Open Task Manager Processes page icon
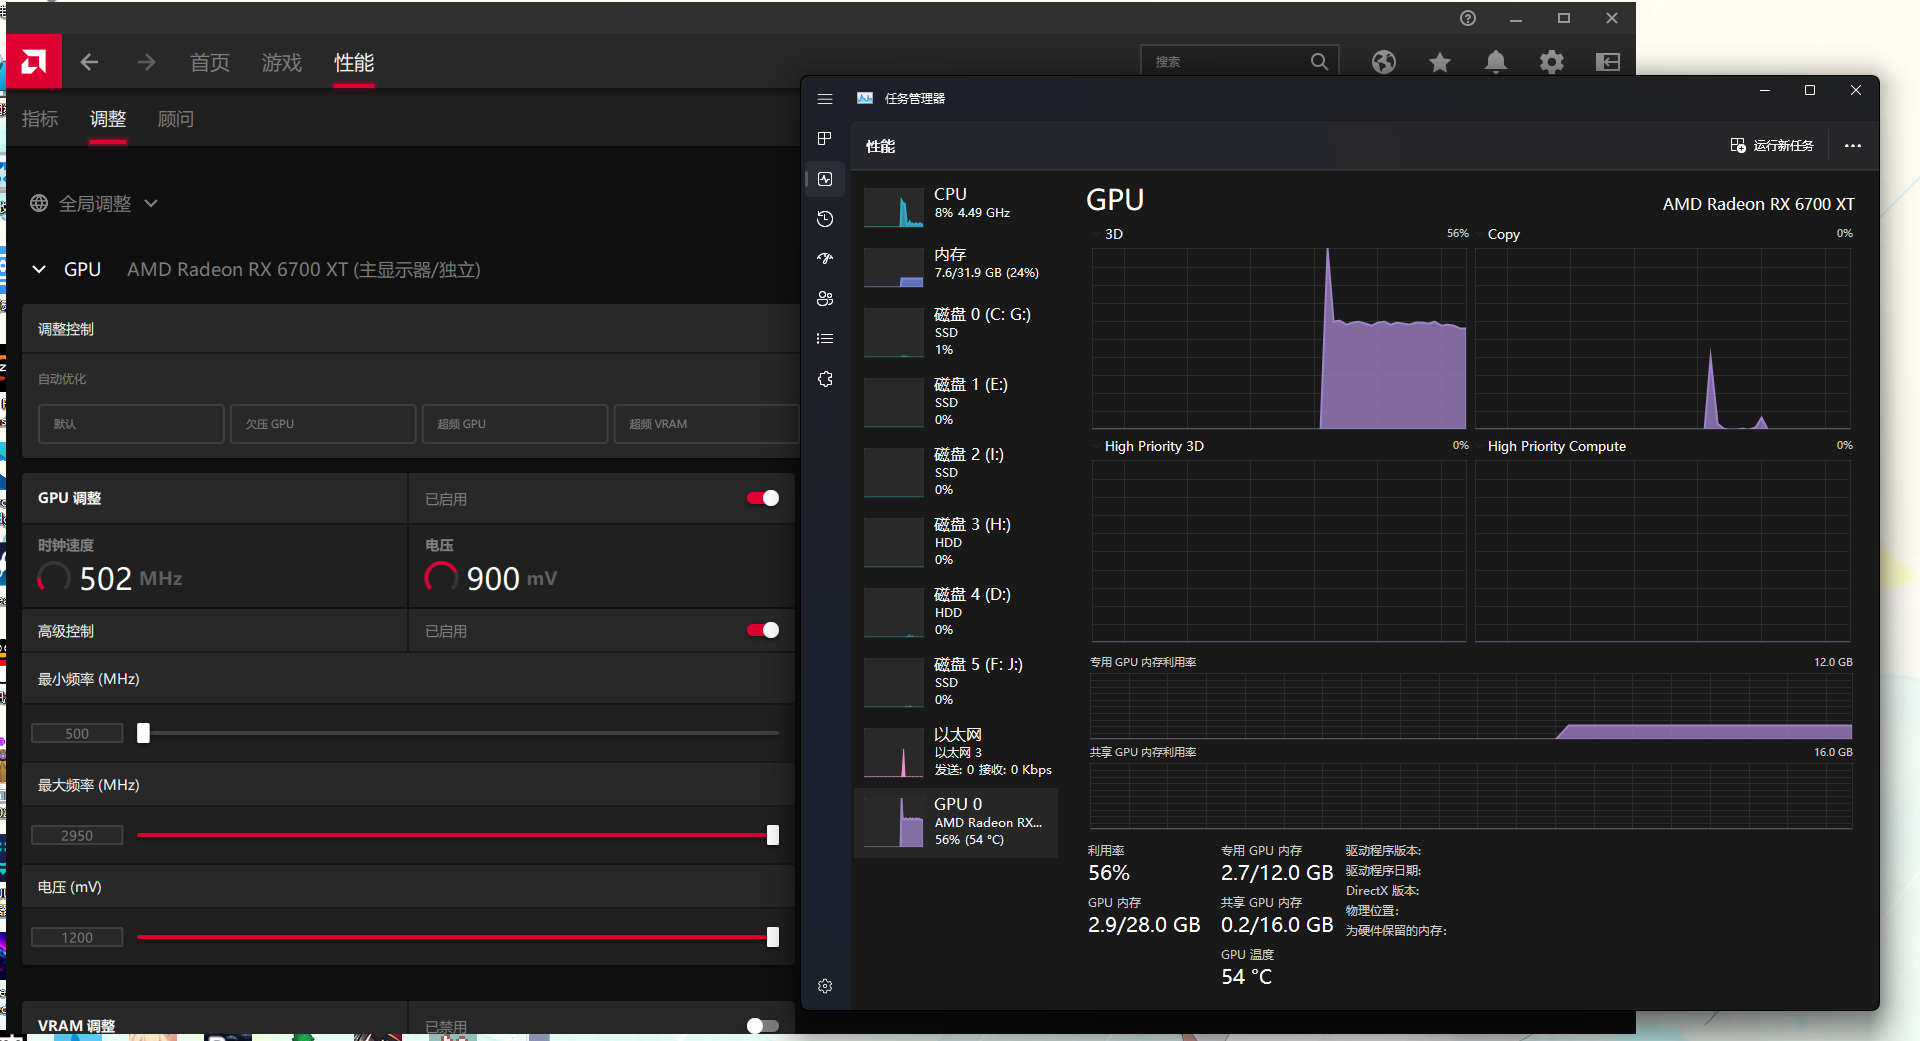Image resolution: width=1920 pixels, height=1041 pixels. pyautogui.click(x=825, y=139)
